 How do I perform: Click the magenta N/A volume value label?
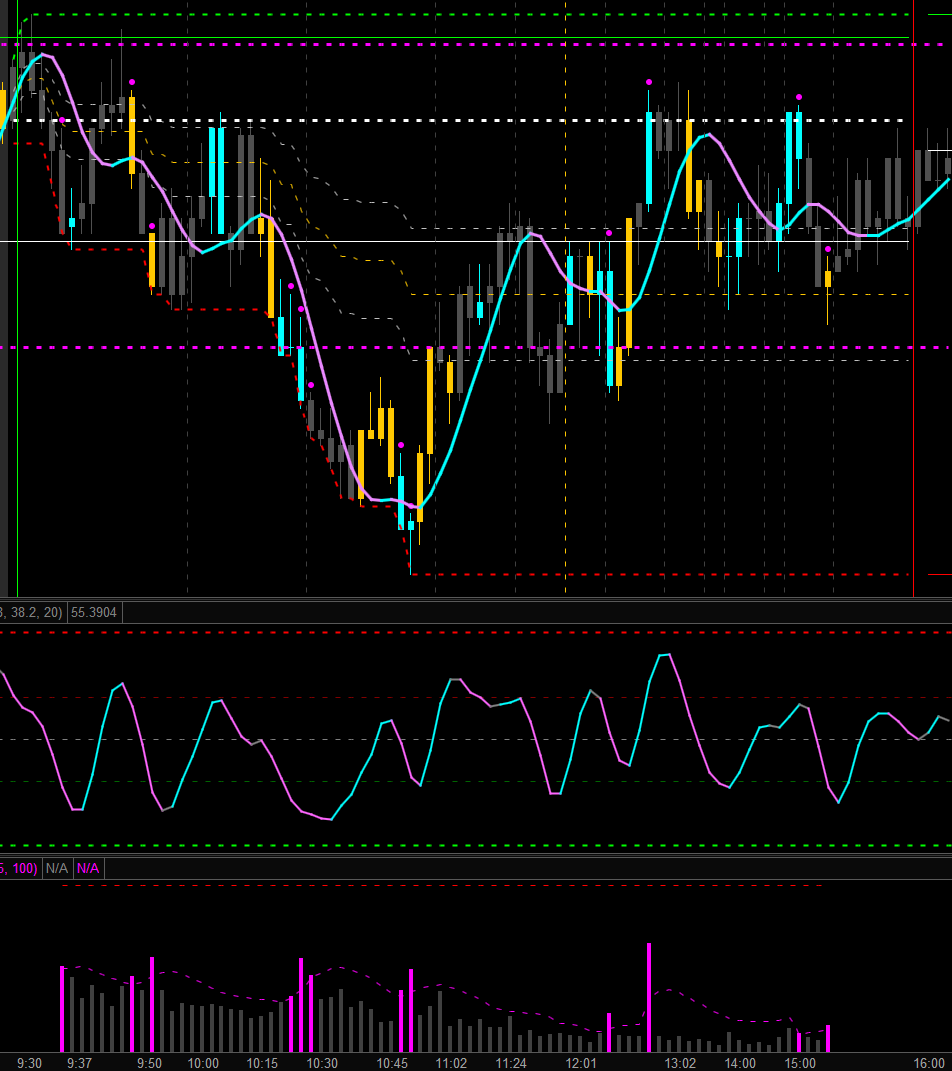88,868
